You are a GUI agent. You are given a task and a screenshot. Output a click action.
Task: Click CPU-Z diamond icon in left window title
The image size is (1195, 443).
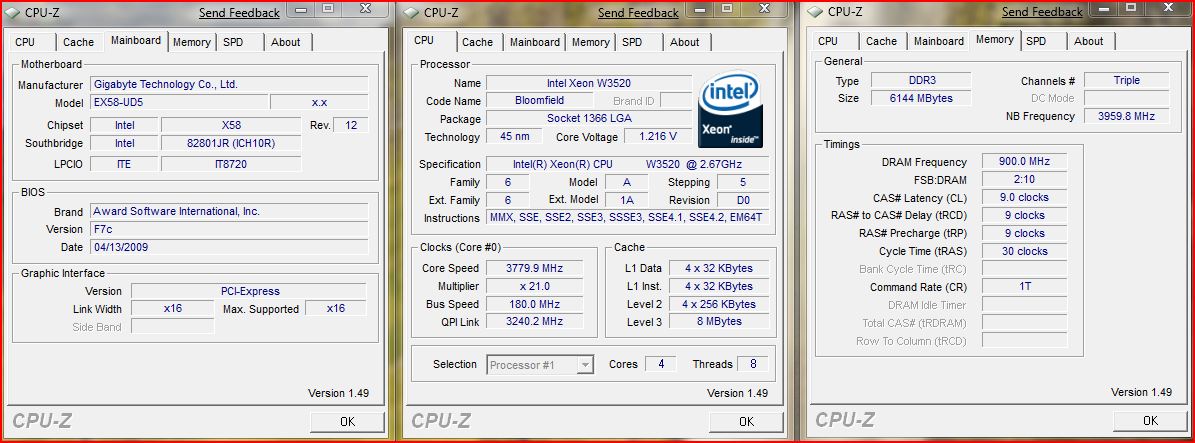coord(13,12)
